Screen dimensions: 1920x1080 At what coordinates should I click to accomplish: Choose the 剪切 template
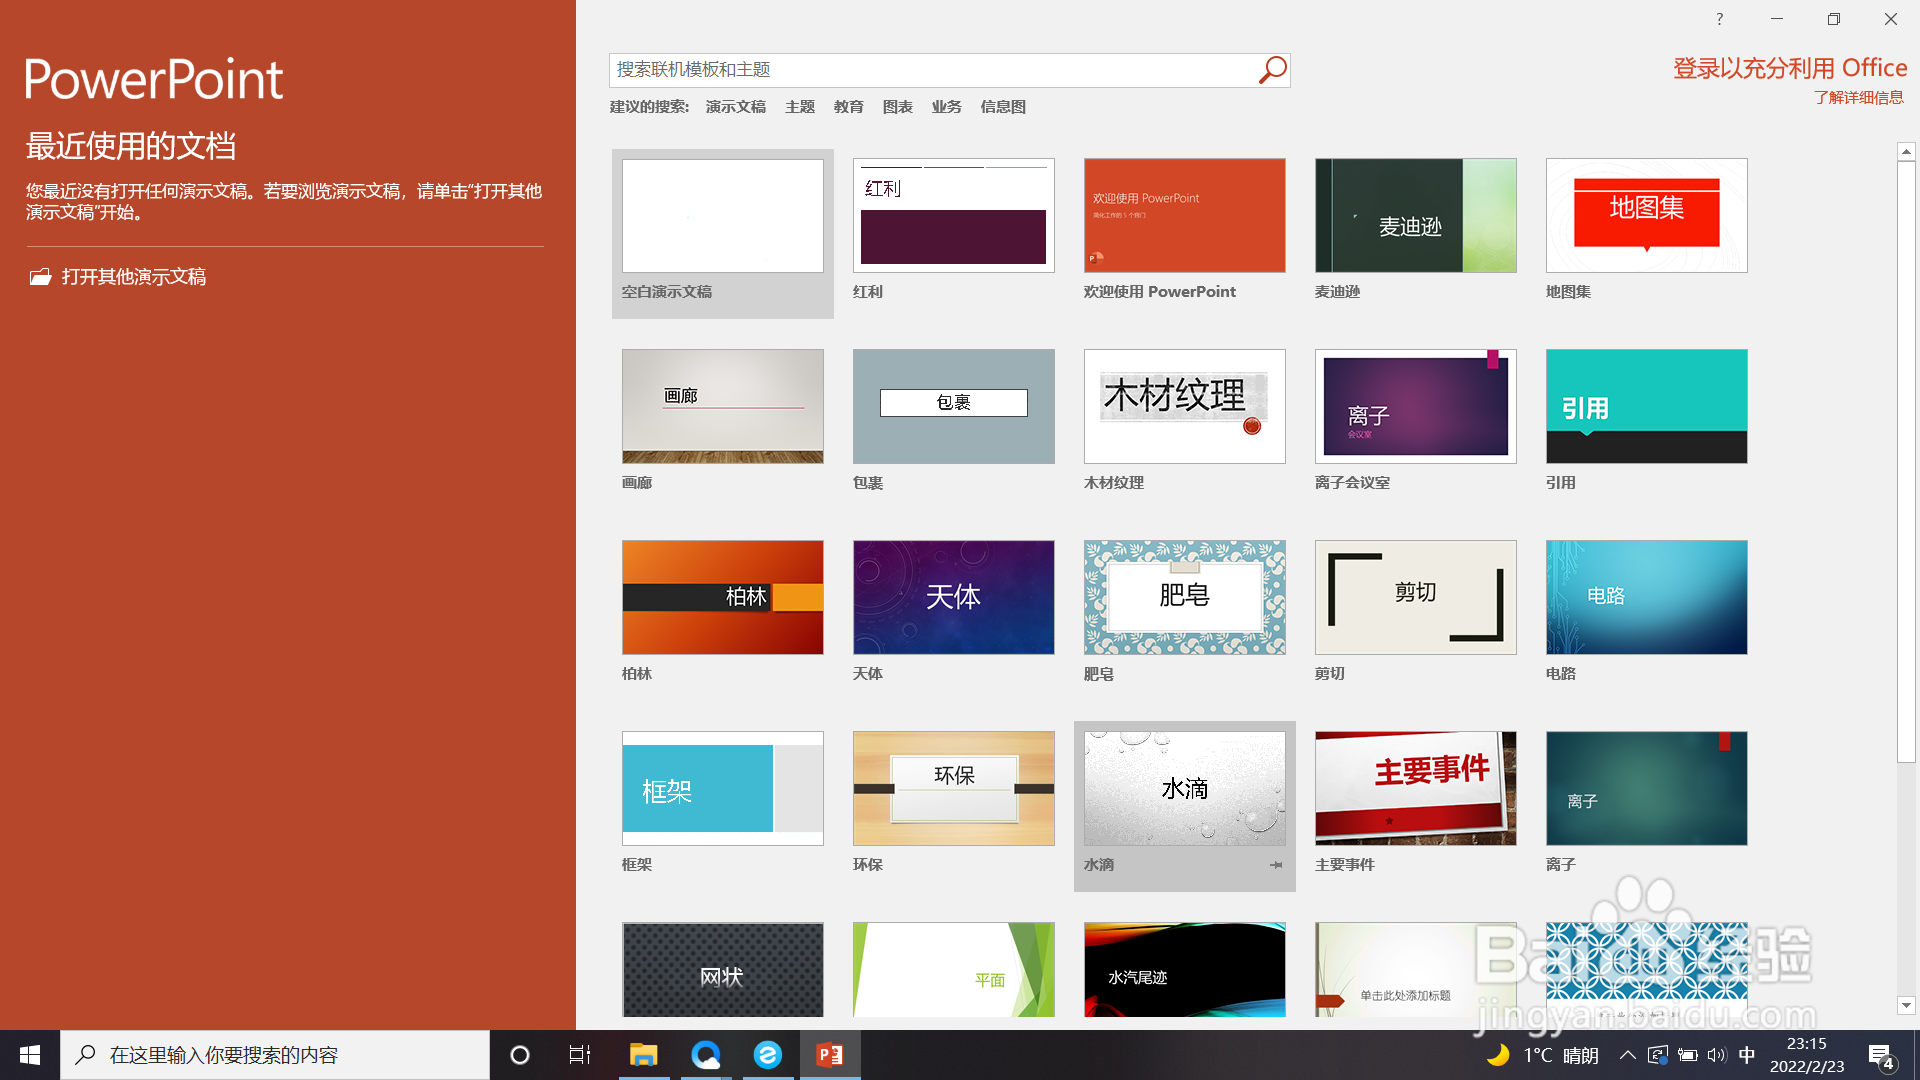1416,598
